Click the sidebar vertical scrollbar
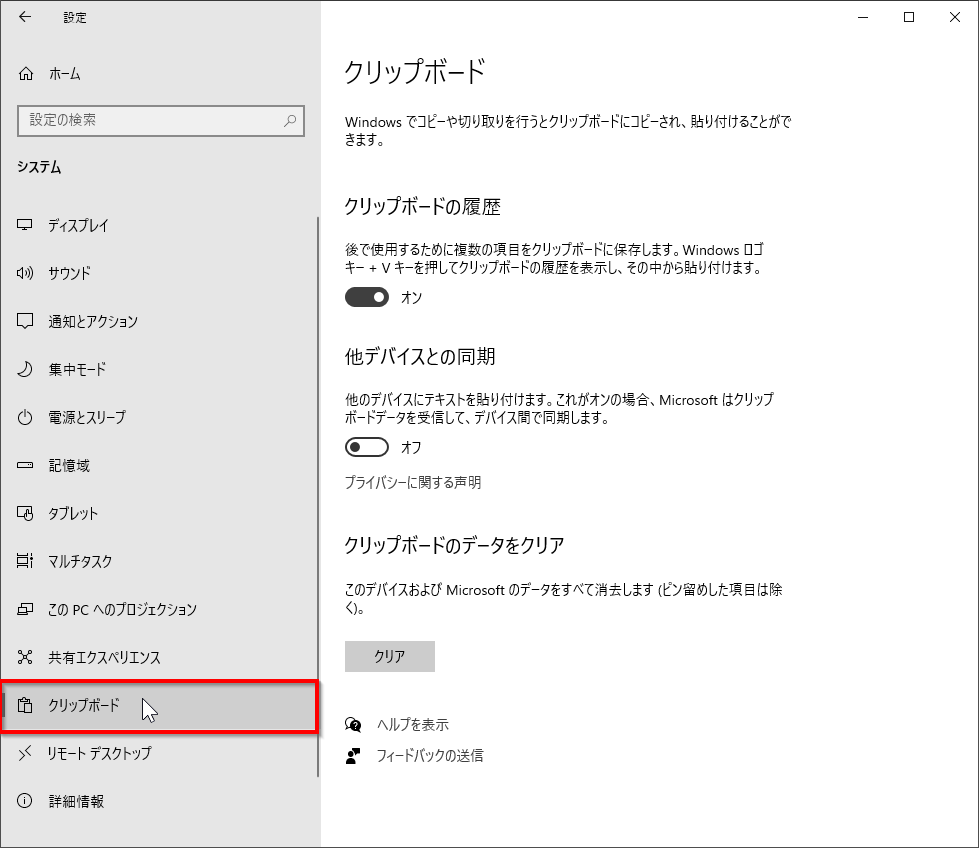This screenshot has width=979, height=848. [x=318, y=496]
